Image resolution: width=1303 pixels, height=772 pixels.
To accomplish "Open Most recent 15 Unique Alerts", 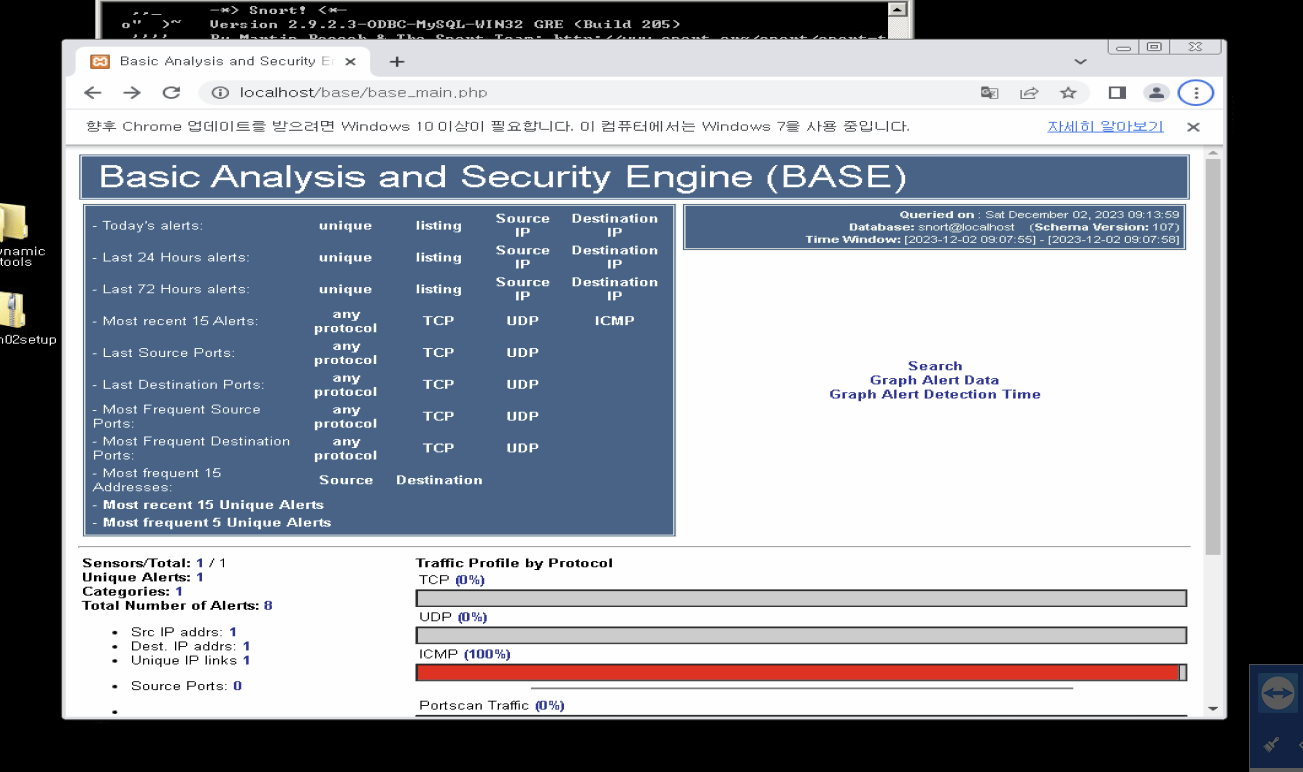I will pyautogui.click(x=213, y=505).
